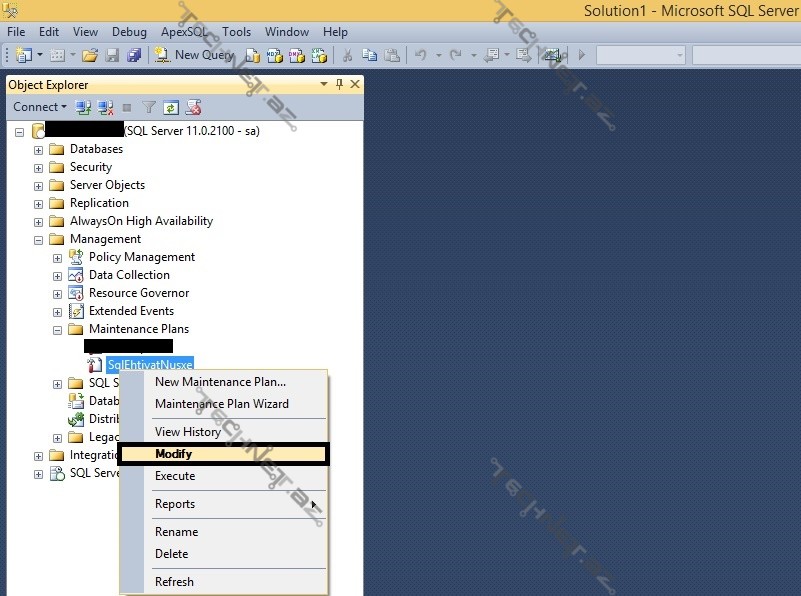Click the Open File folder icon

point(88,55)
